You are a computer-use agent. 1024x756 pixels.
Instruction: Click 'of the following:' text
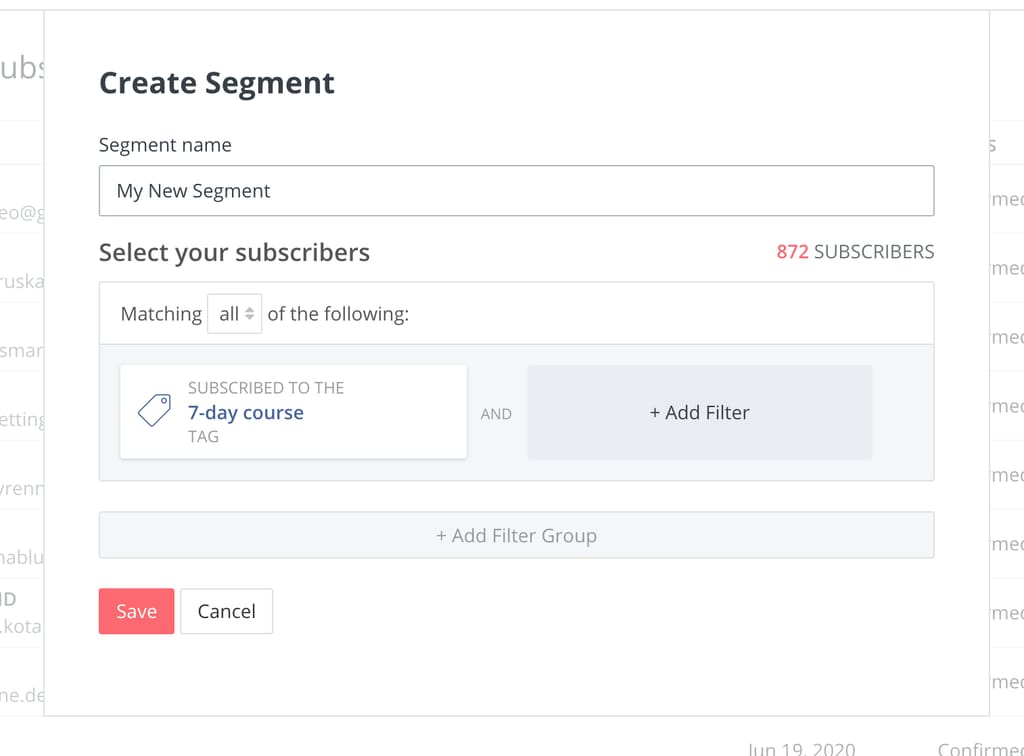[x=338, y=314]
